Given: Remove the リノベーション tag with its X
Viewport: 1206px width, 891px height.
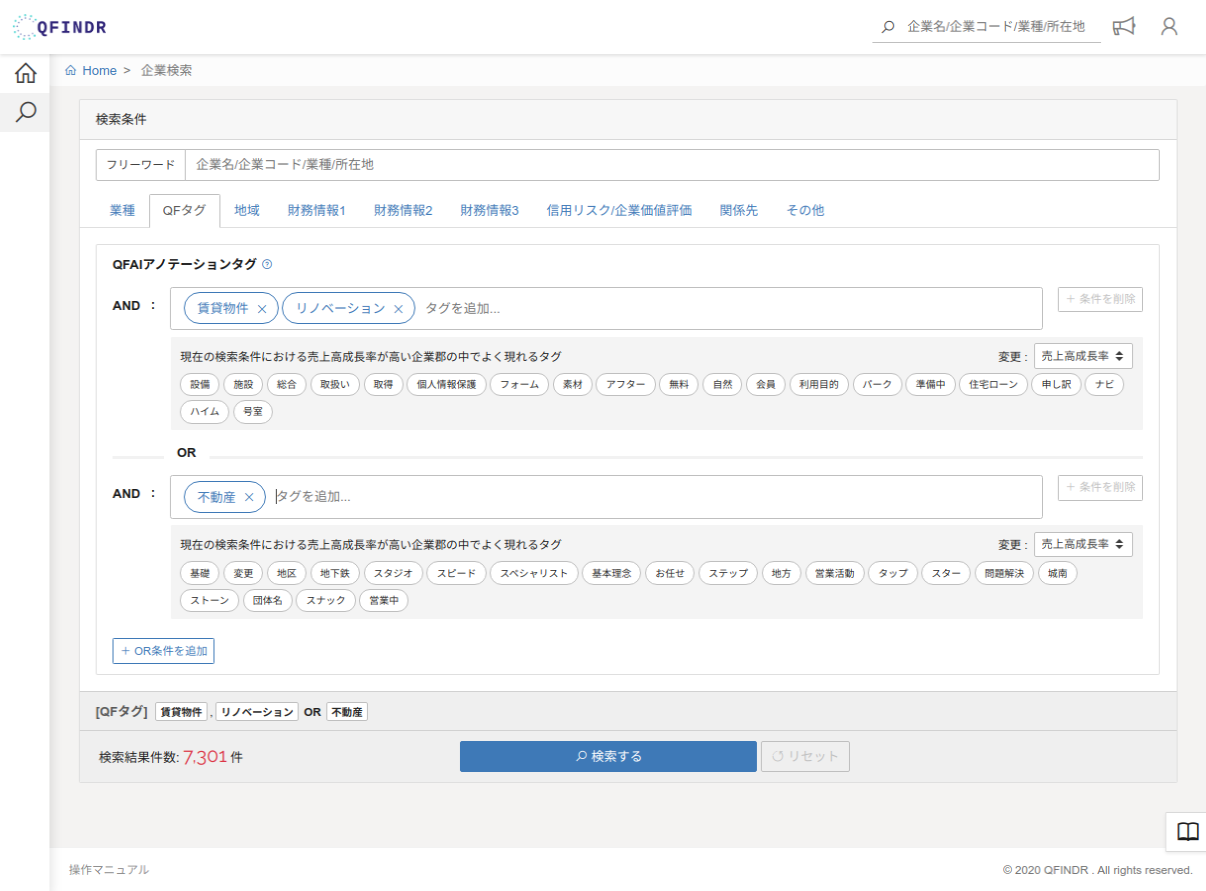Looking at the screenshot, I should 398,309.
